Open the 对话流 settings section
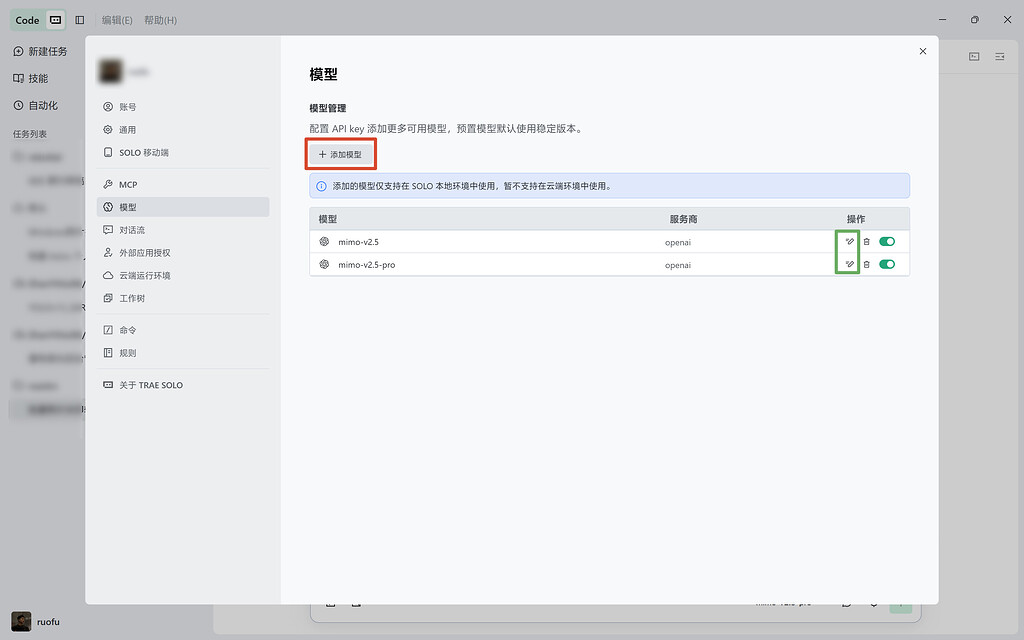The width and height of the screenshot is (1024, 640). [x=183, y=230]
